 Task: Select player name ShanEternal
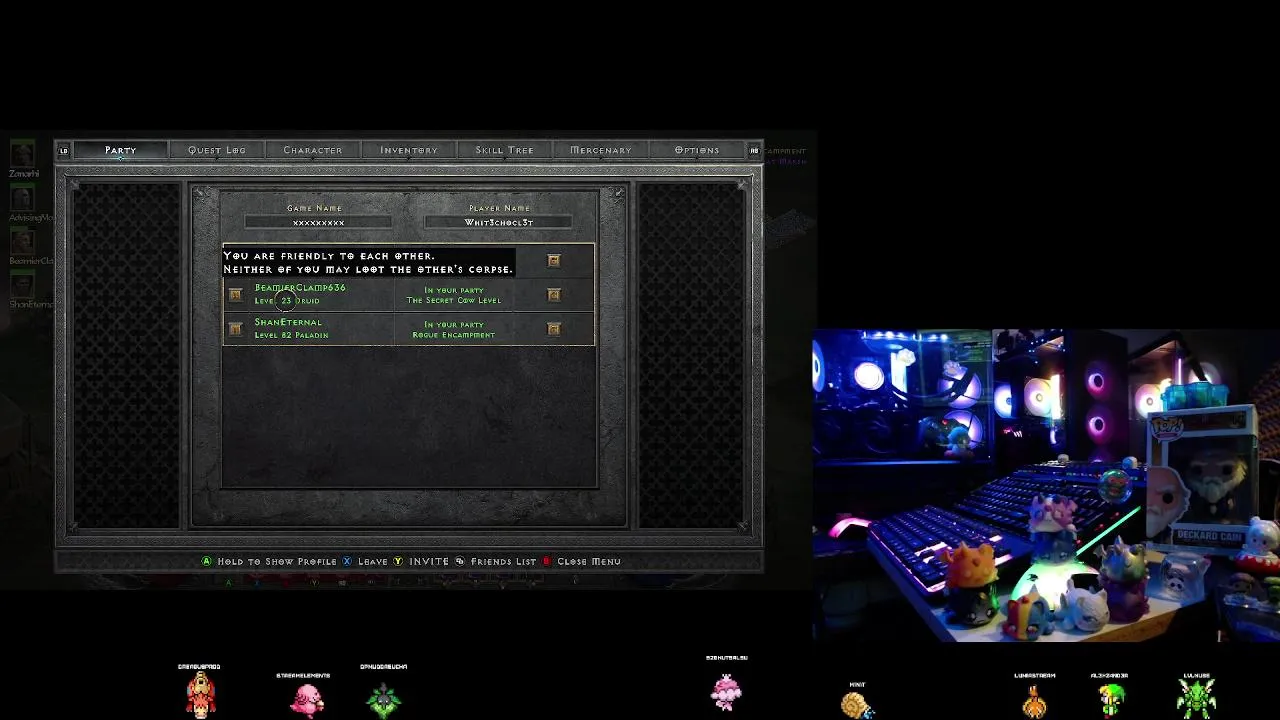coord(288,323)
